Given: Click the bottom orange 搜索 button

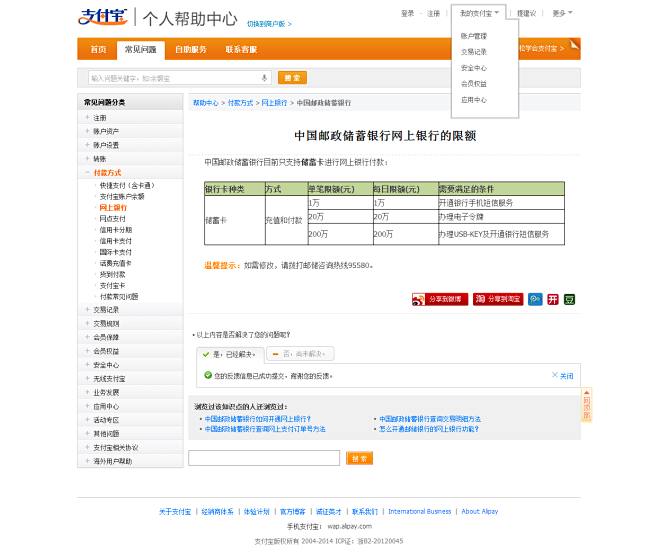Looking at the screenshot, I should click(359, 459).
